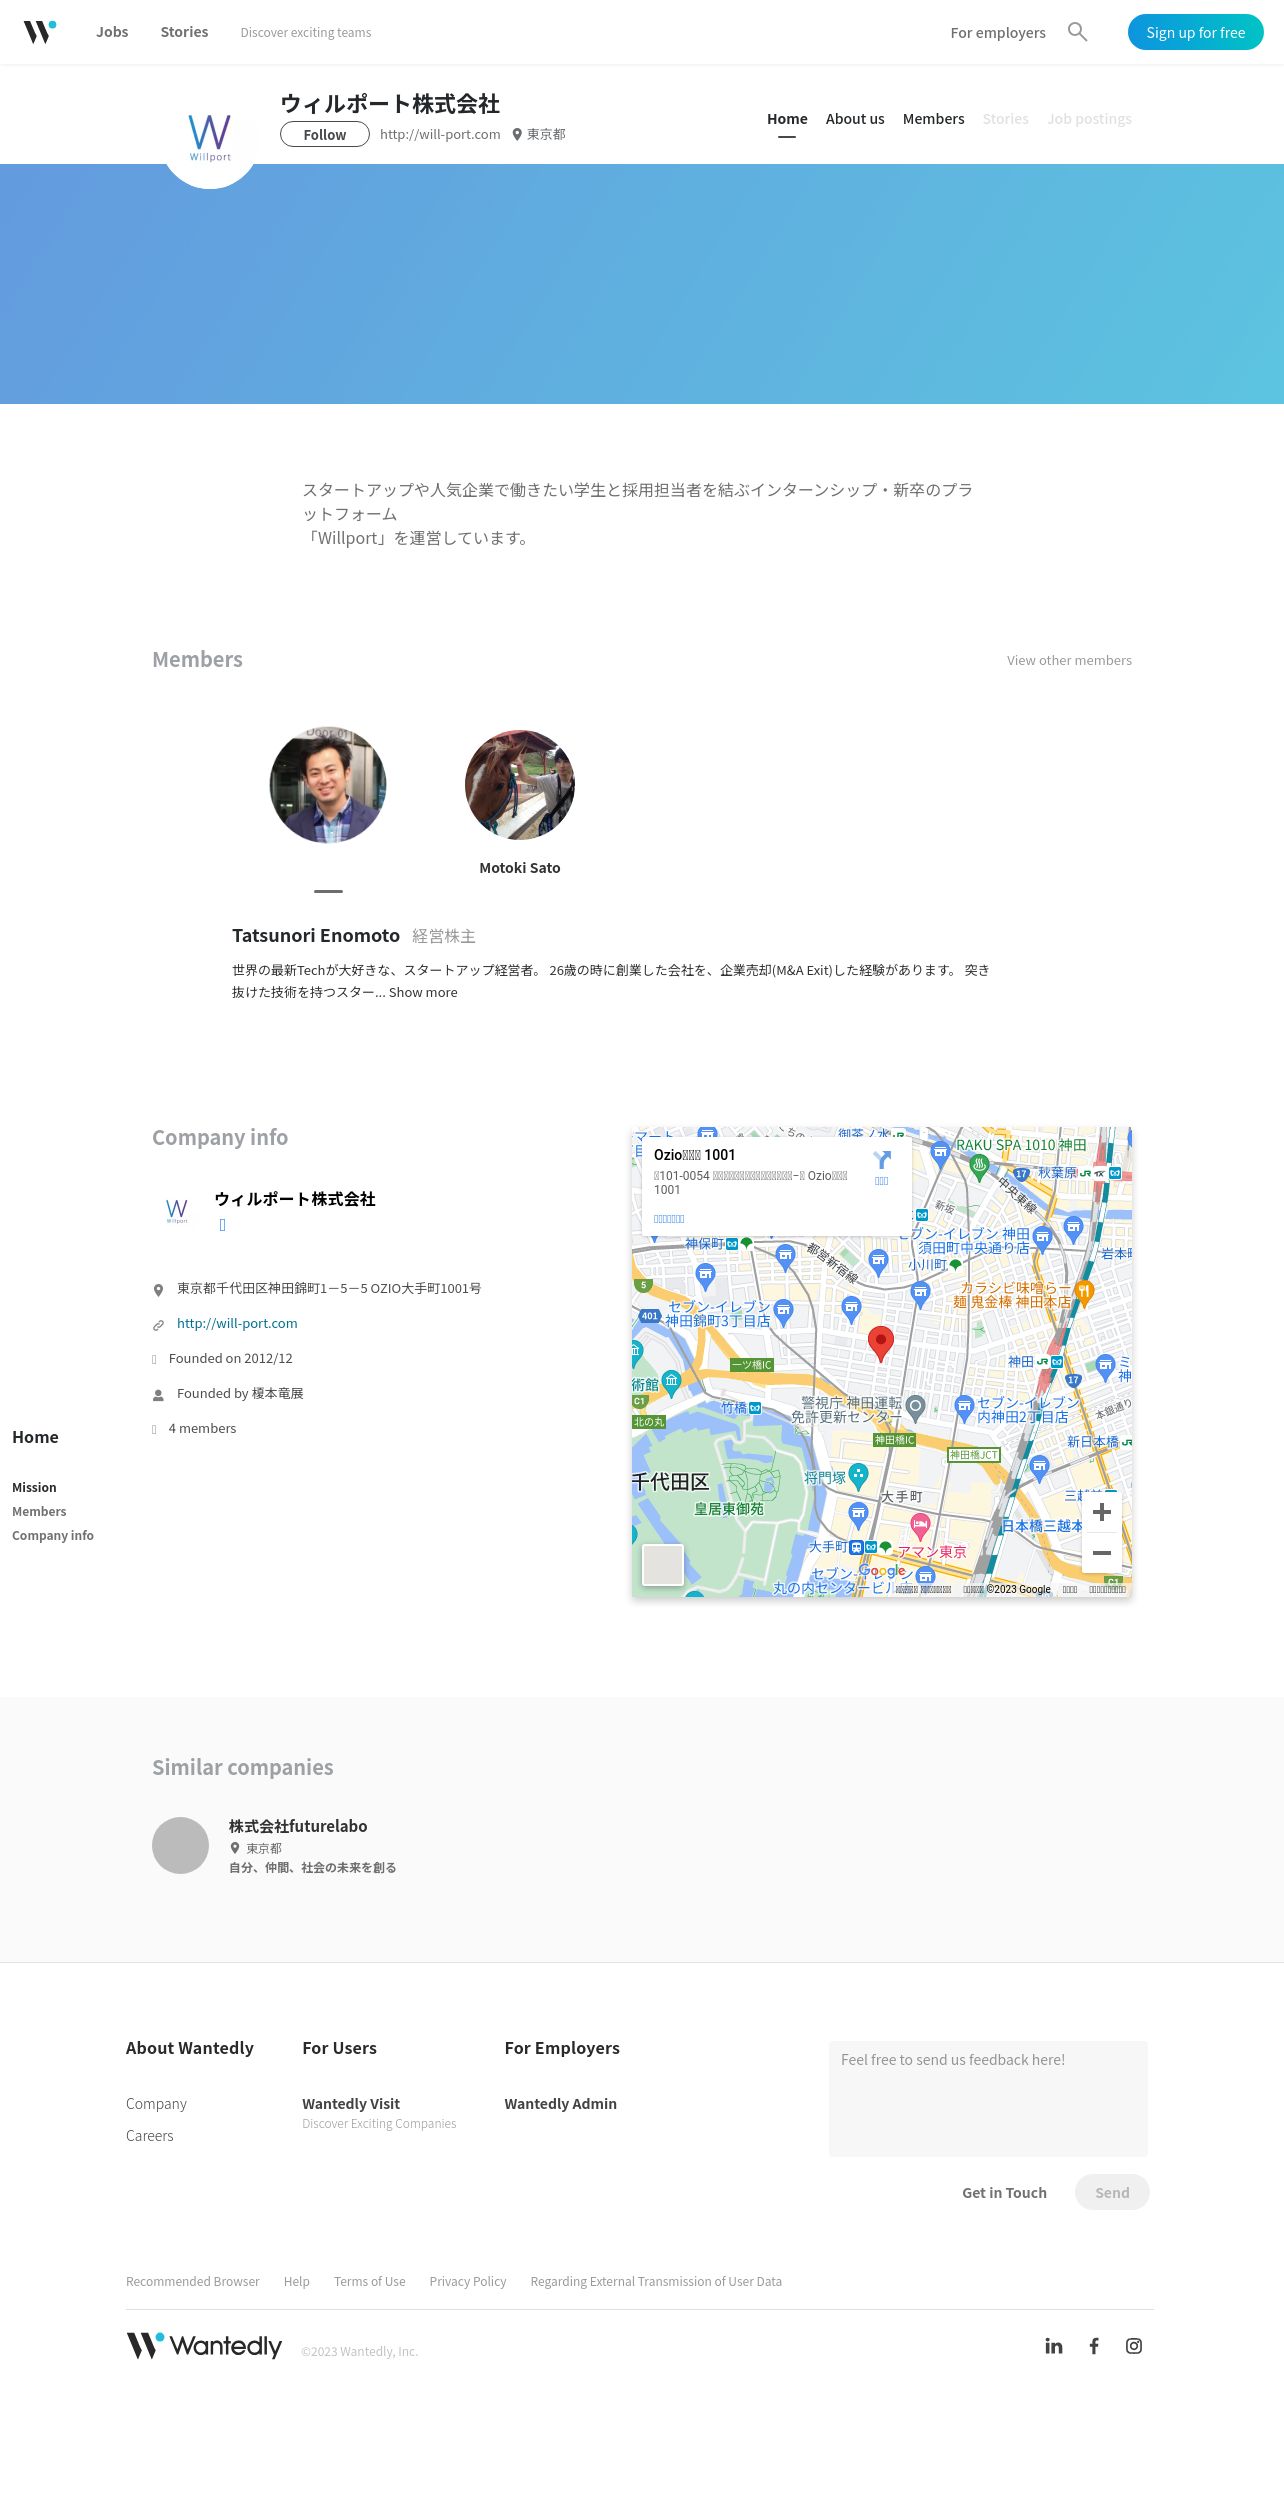
Task: Open footer Company link
Action: (x=156, y=2103)
